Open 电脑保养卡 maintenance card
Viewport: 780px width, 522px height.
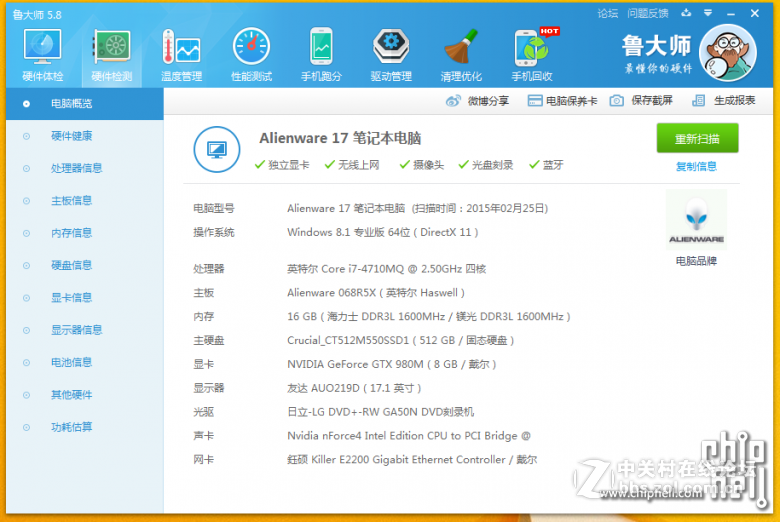pos(562,101)
